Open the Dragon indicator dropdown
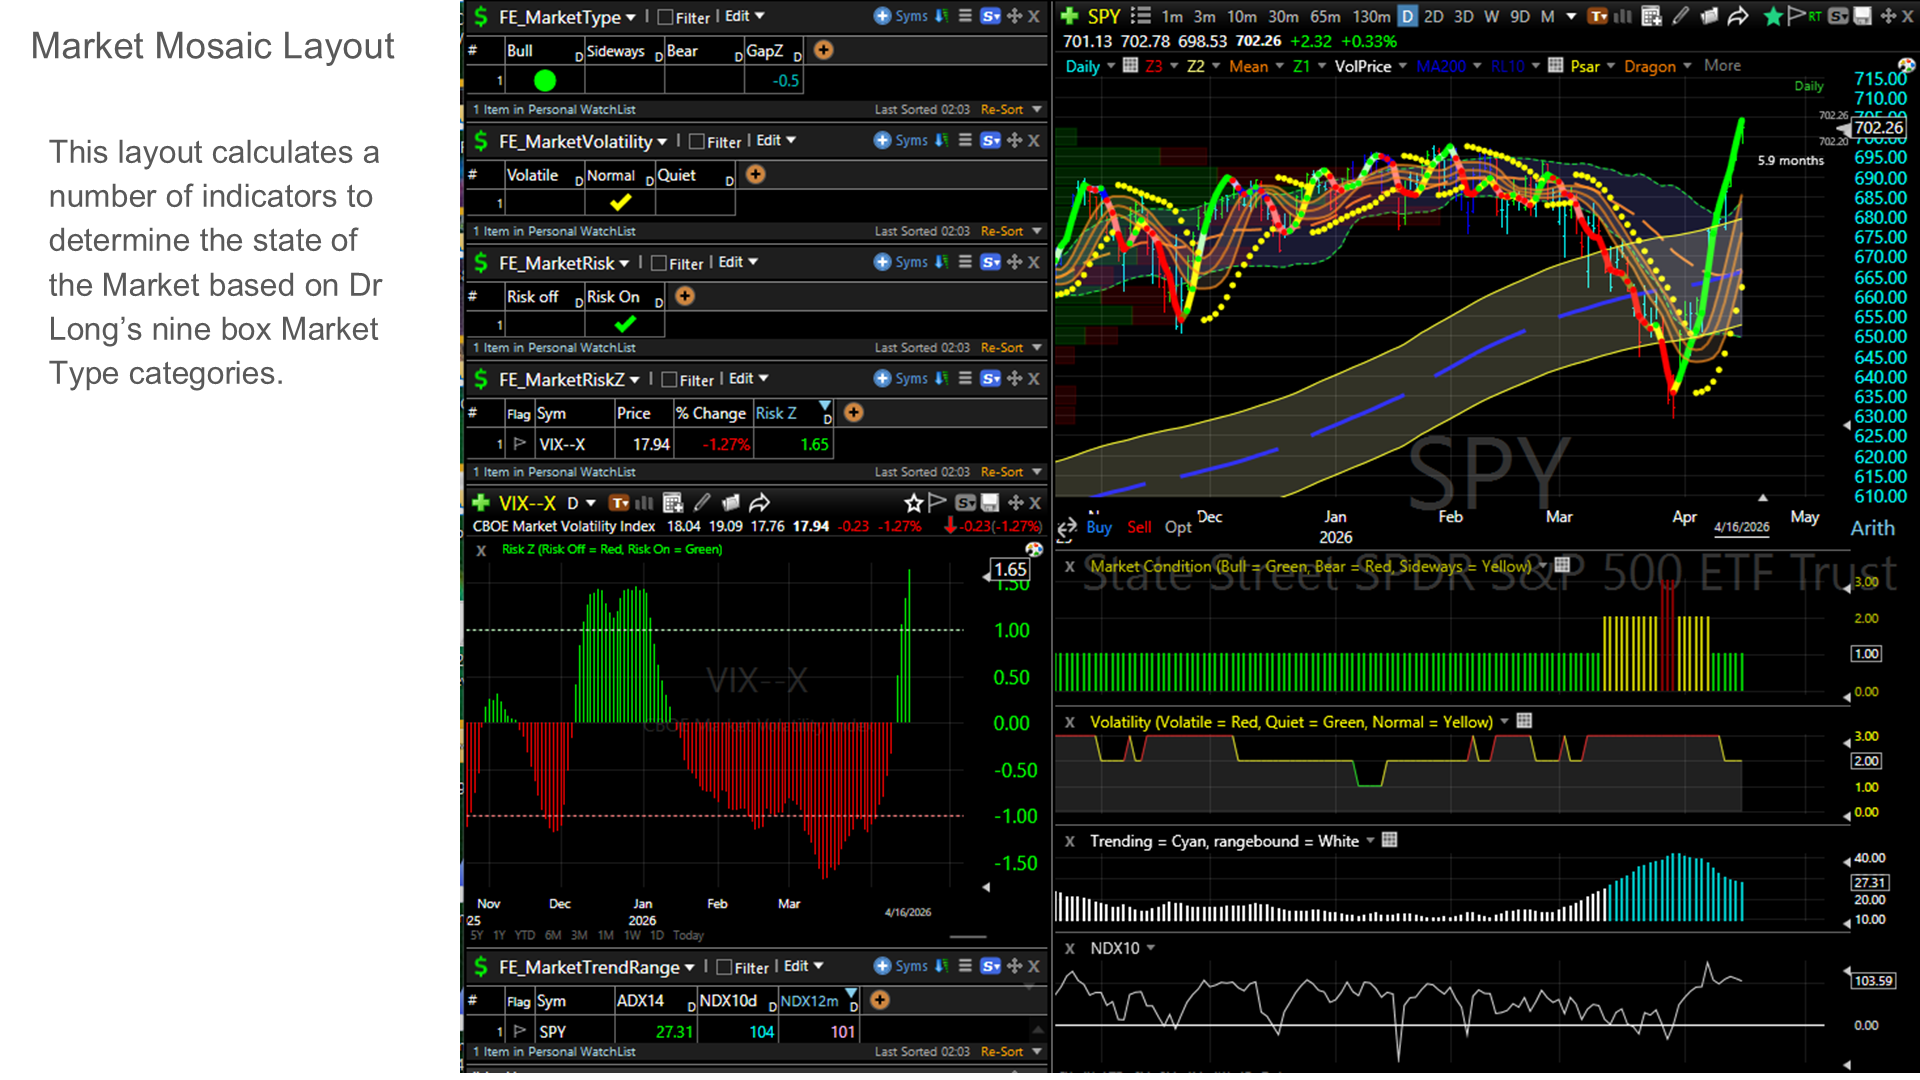This screenshot has width=1920, height=1080. [x=1687, y=66]
